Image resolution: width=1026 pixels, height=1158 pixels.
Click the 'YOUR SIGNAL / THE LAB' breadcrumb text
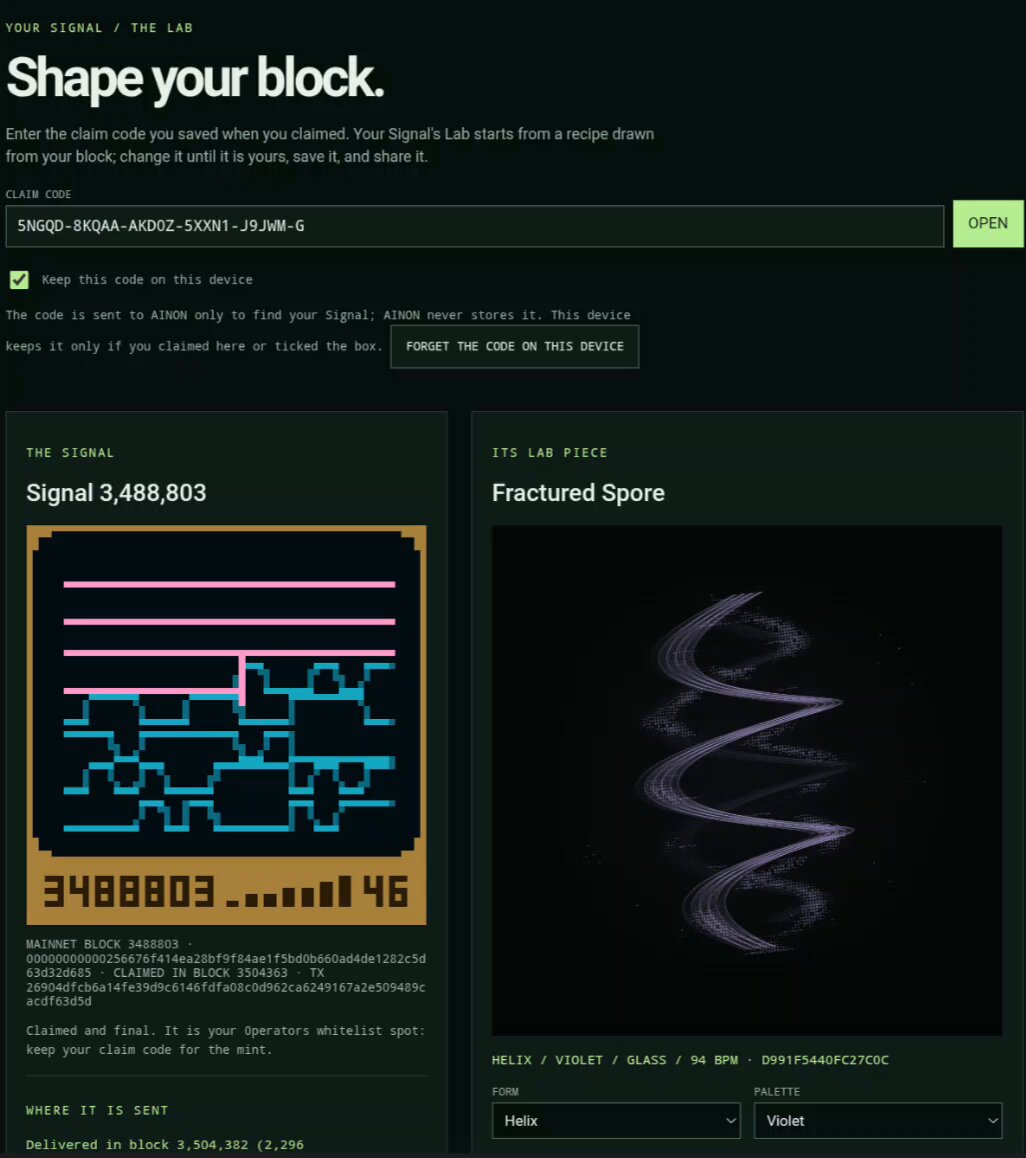(99, 28)
